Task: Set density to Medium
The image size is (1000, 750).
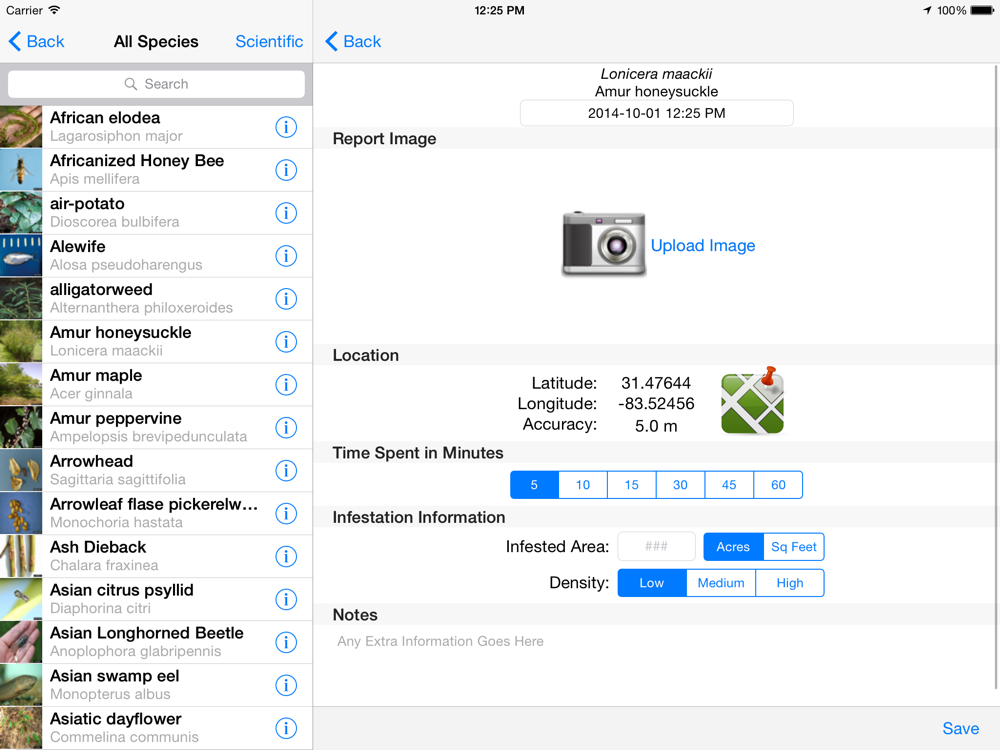Action: tap(721, 583)
